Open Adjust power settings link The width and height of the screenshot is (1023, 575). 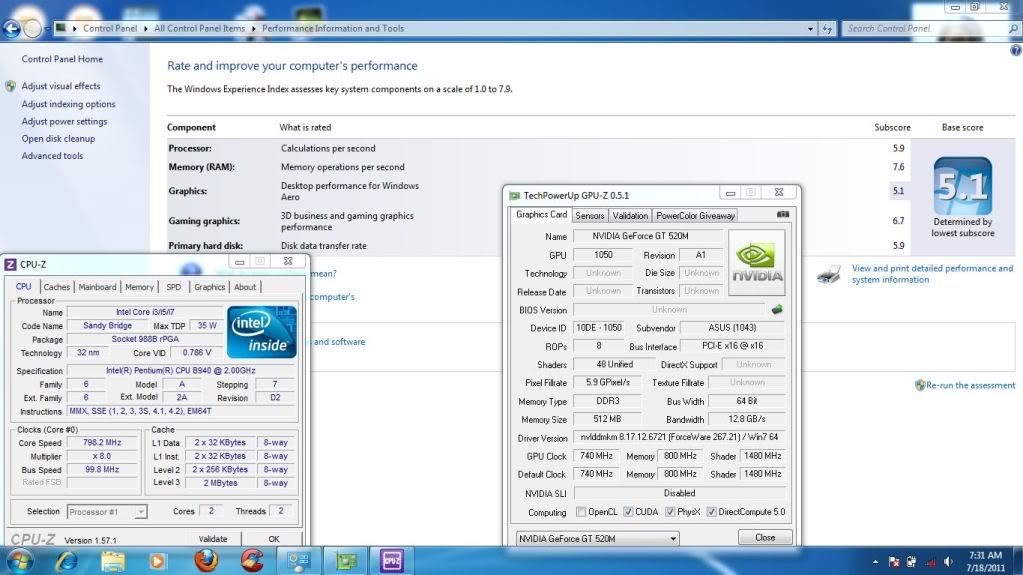pos(64,121)
